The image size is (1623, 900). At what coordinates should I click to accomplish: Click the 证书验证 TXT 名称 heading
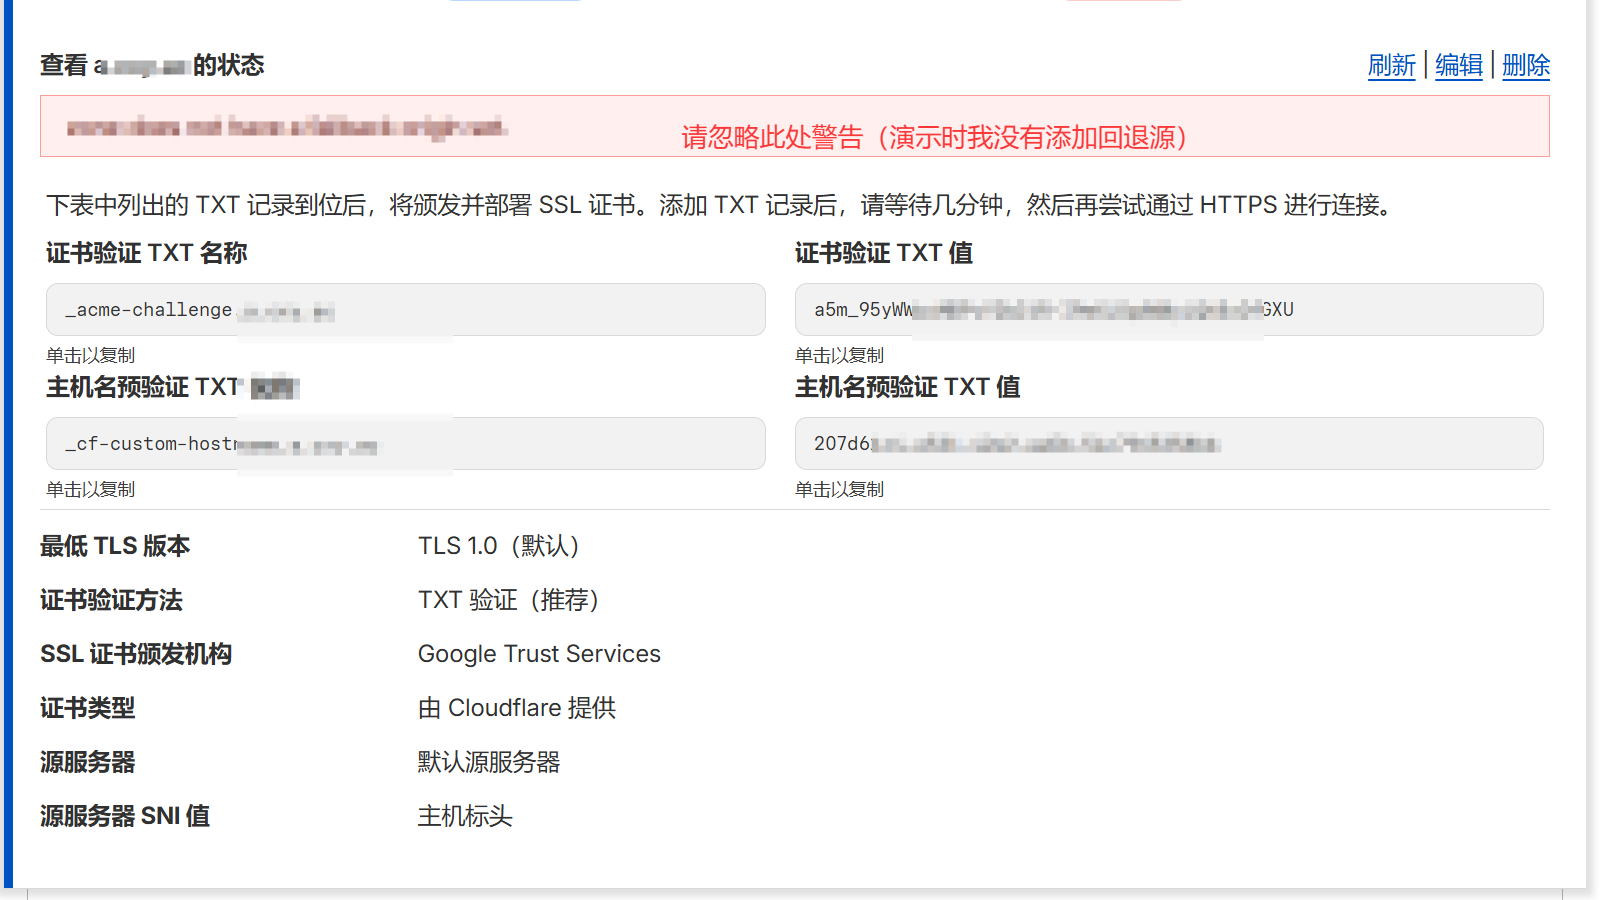(x=146, y=253)
